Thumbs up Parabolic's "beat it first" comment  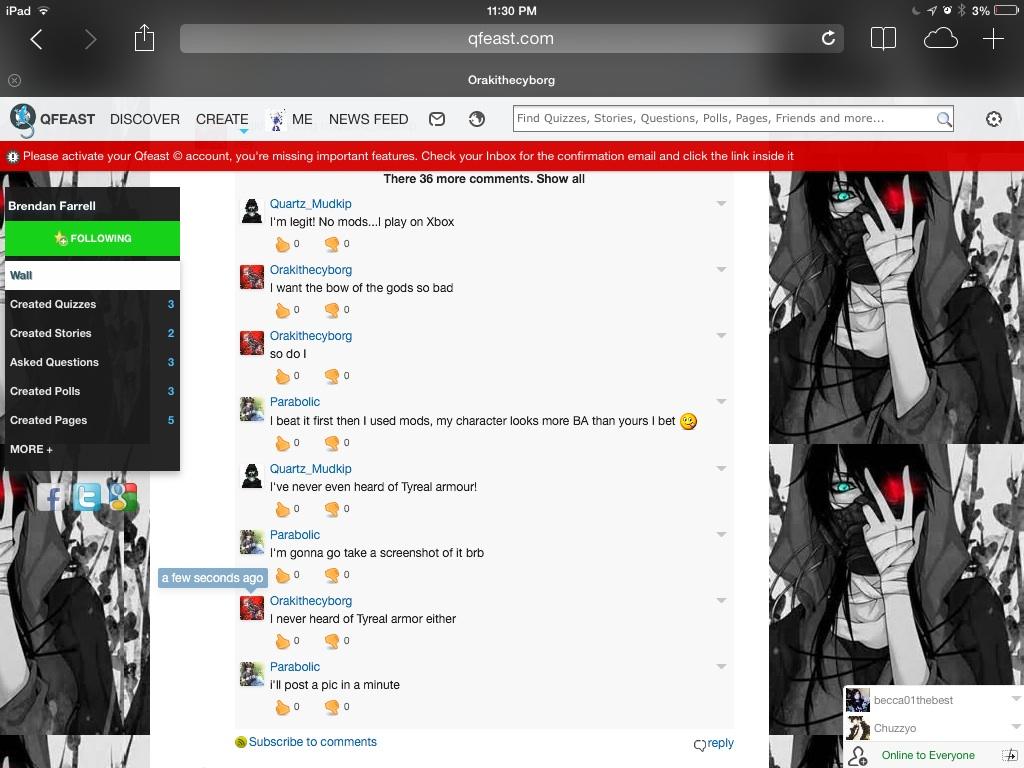click(282, 443)
